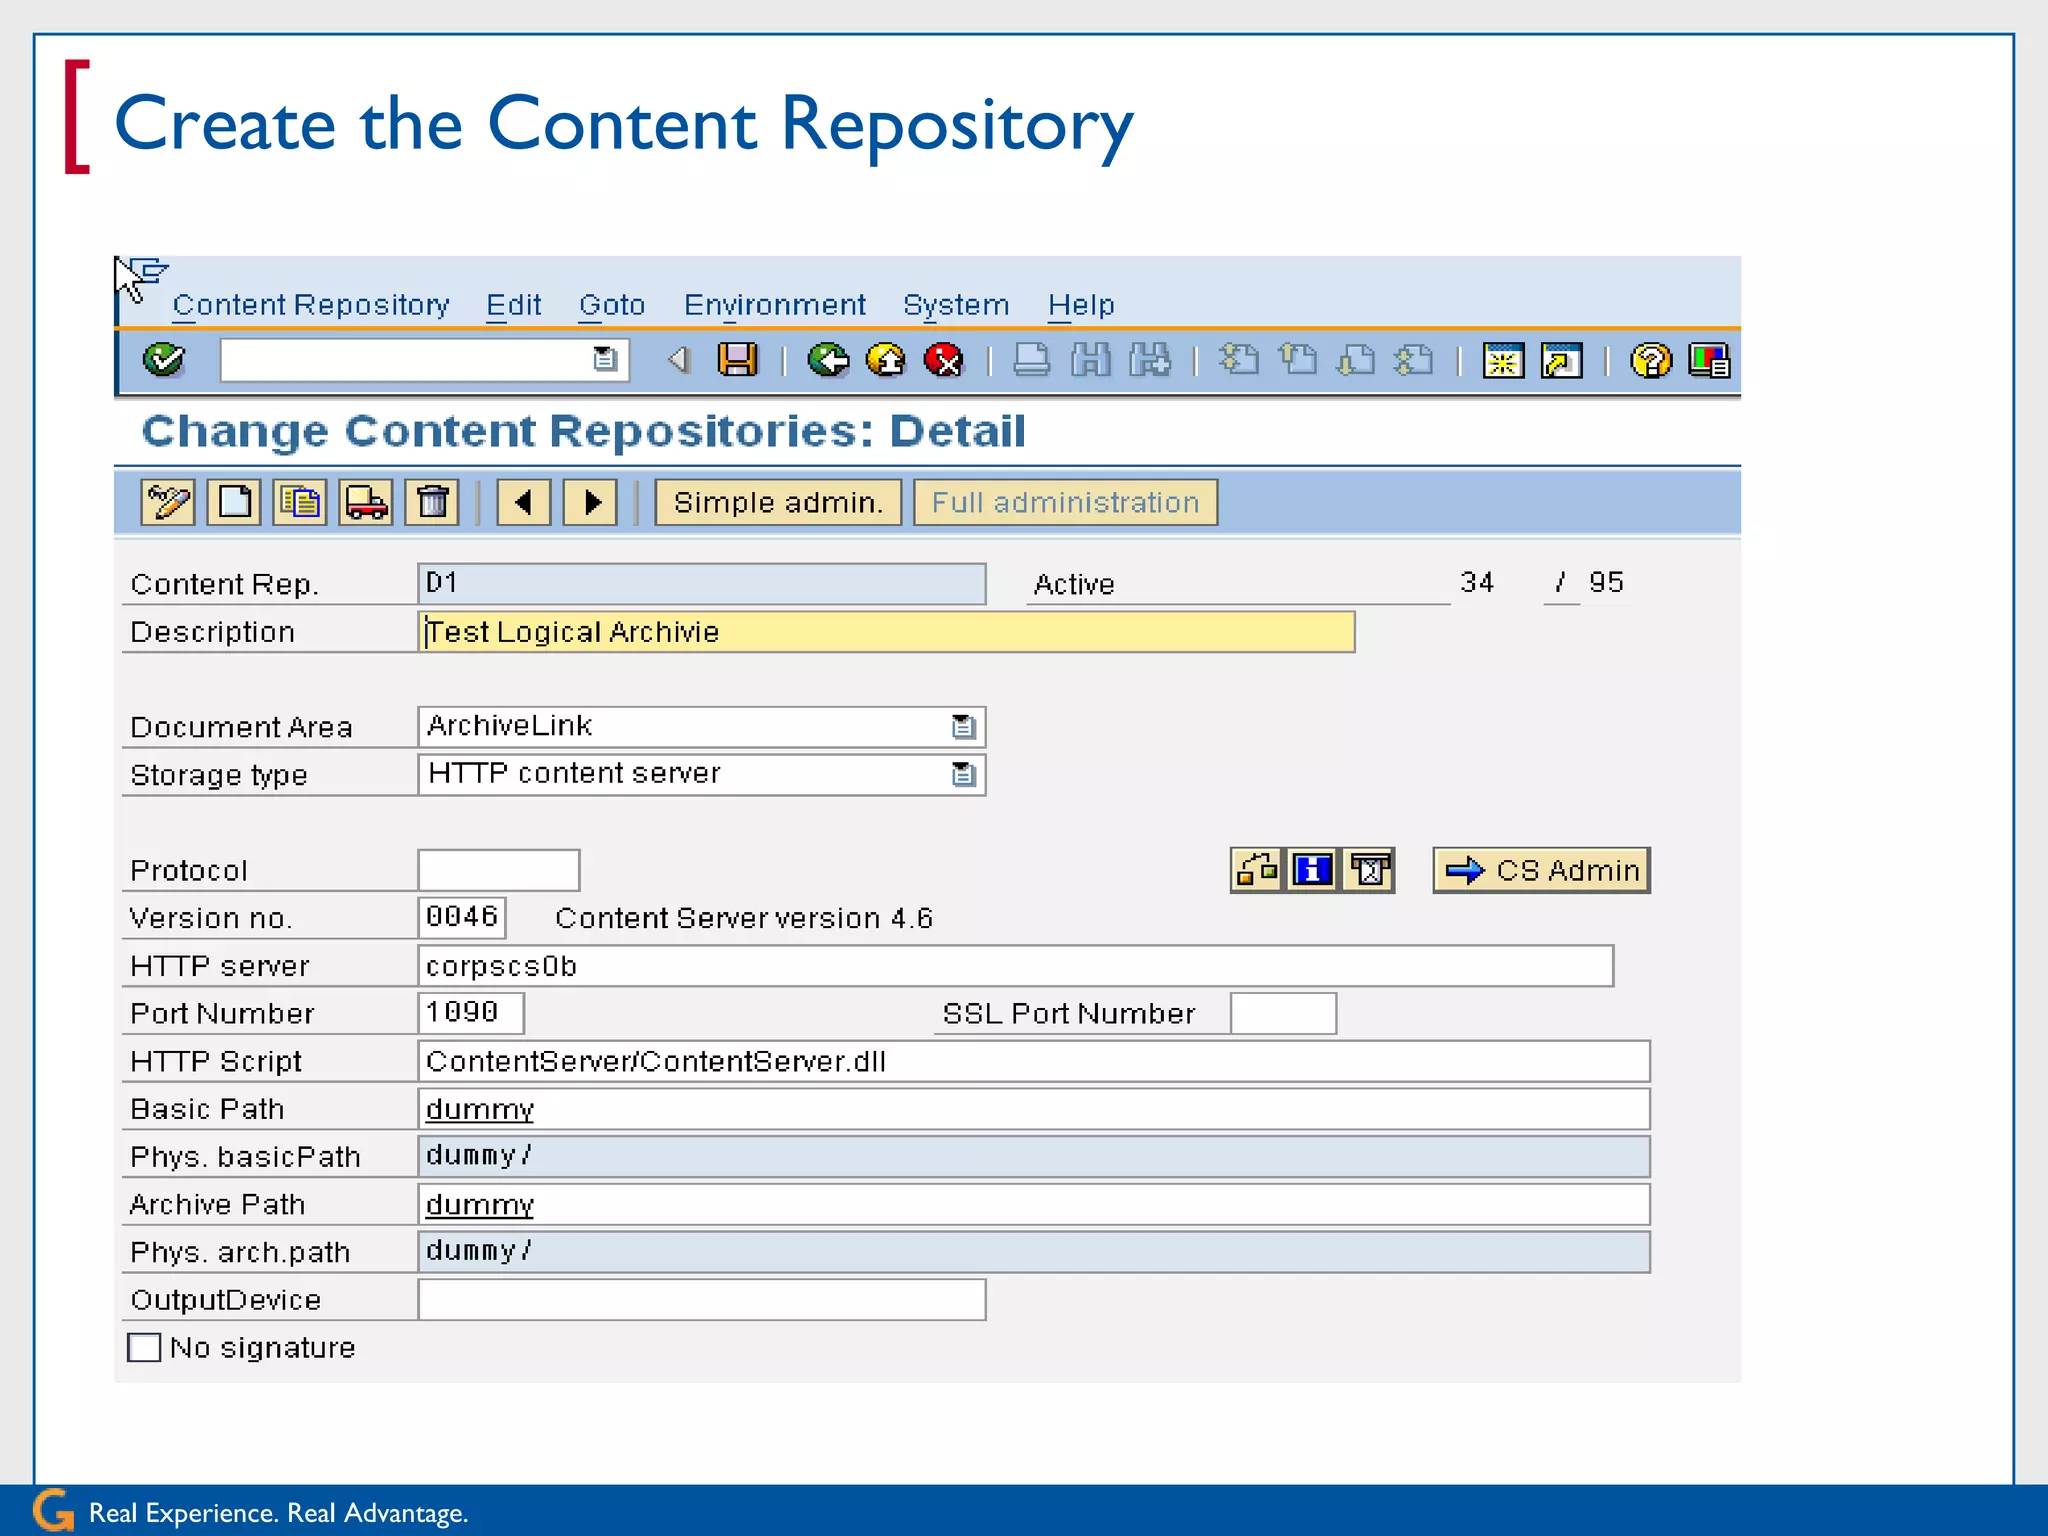Click the Previous Page icon

1298,360
